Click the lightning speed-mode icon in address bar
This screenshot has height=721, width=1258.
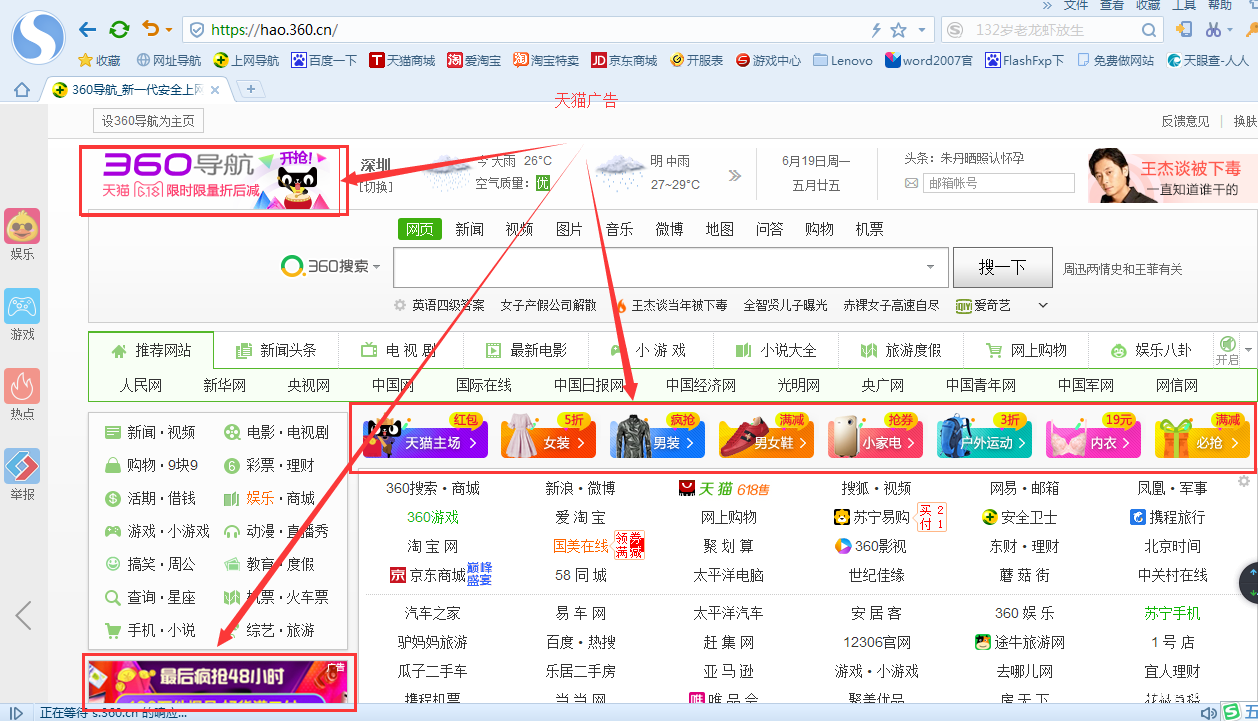pyautogui.click(x=877, y=30)
